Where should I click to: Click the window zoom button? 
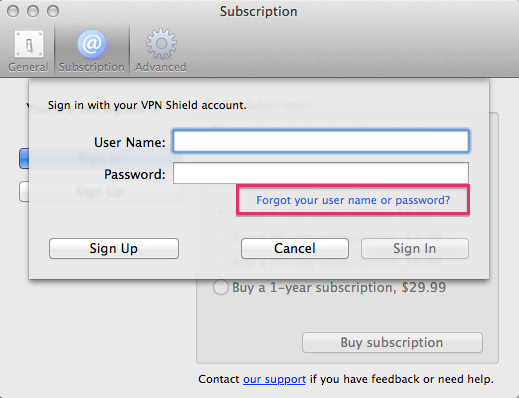pos(53,11)
